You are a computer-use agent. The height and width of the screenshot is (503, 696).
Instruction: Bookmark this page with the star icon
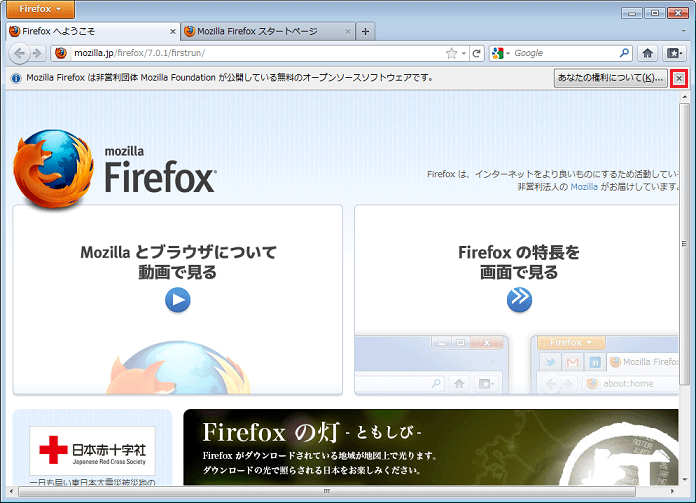point(451,53)
